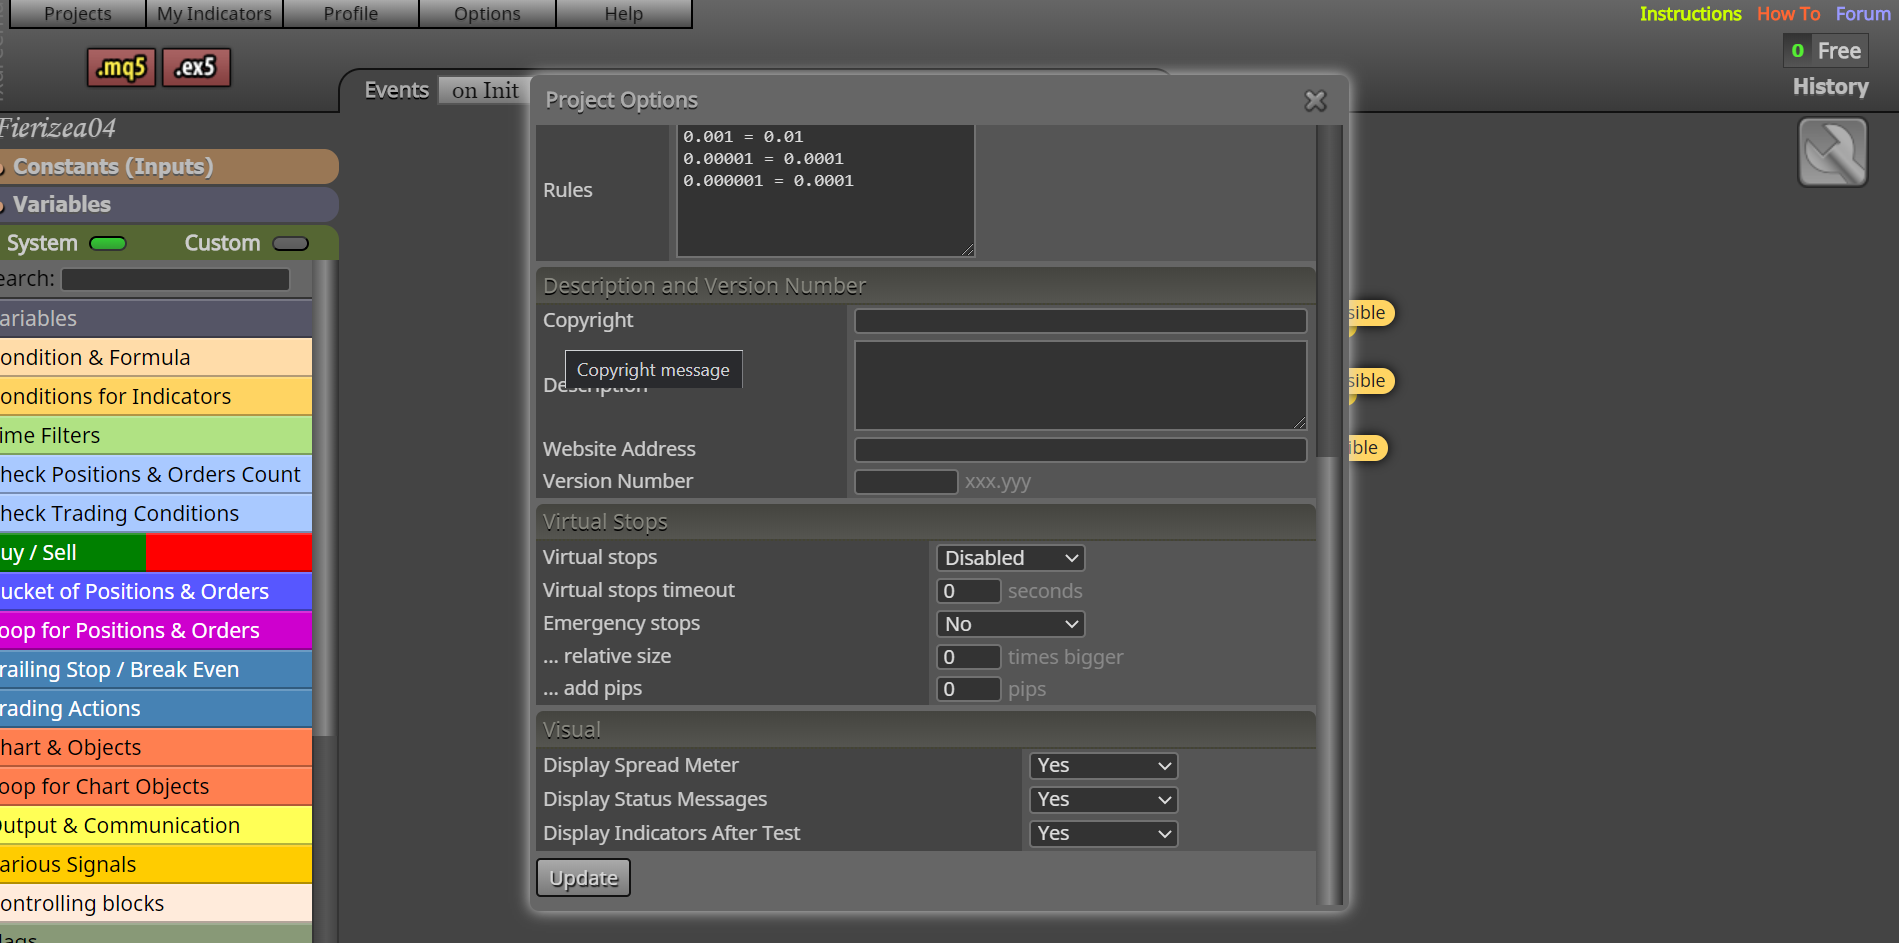
Task: Click the Update button
Action: (583, 878)
